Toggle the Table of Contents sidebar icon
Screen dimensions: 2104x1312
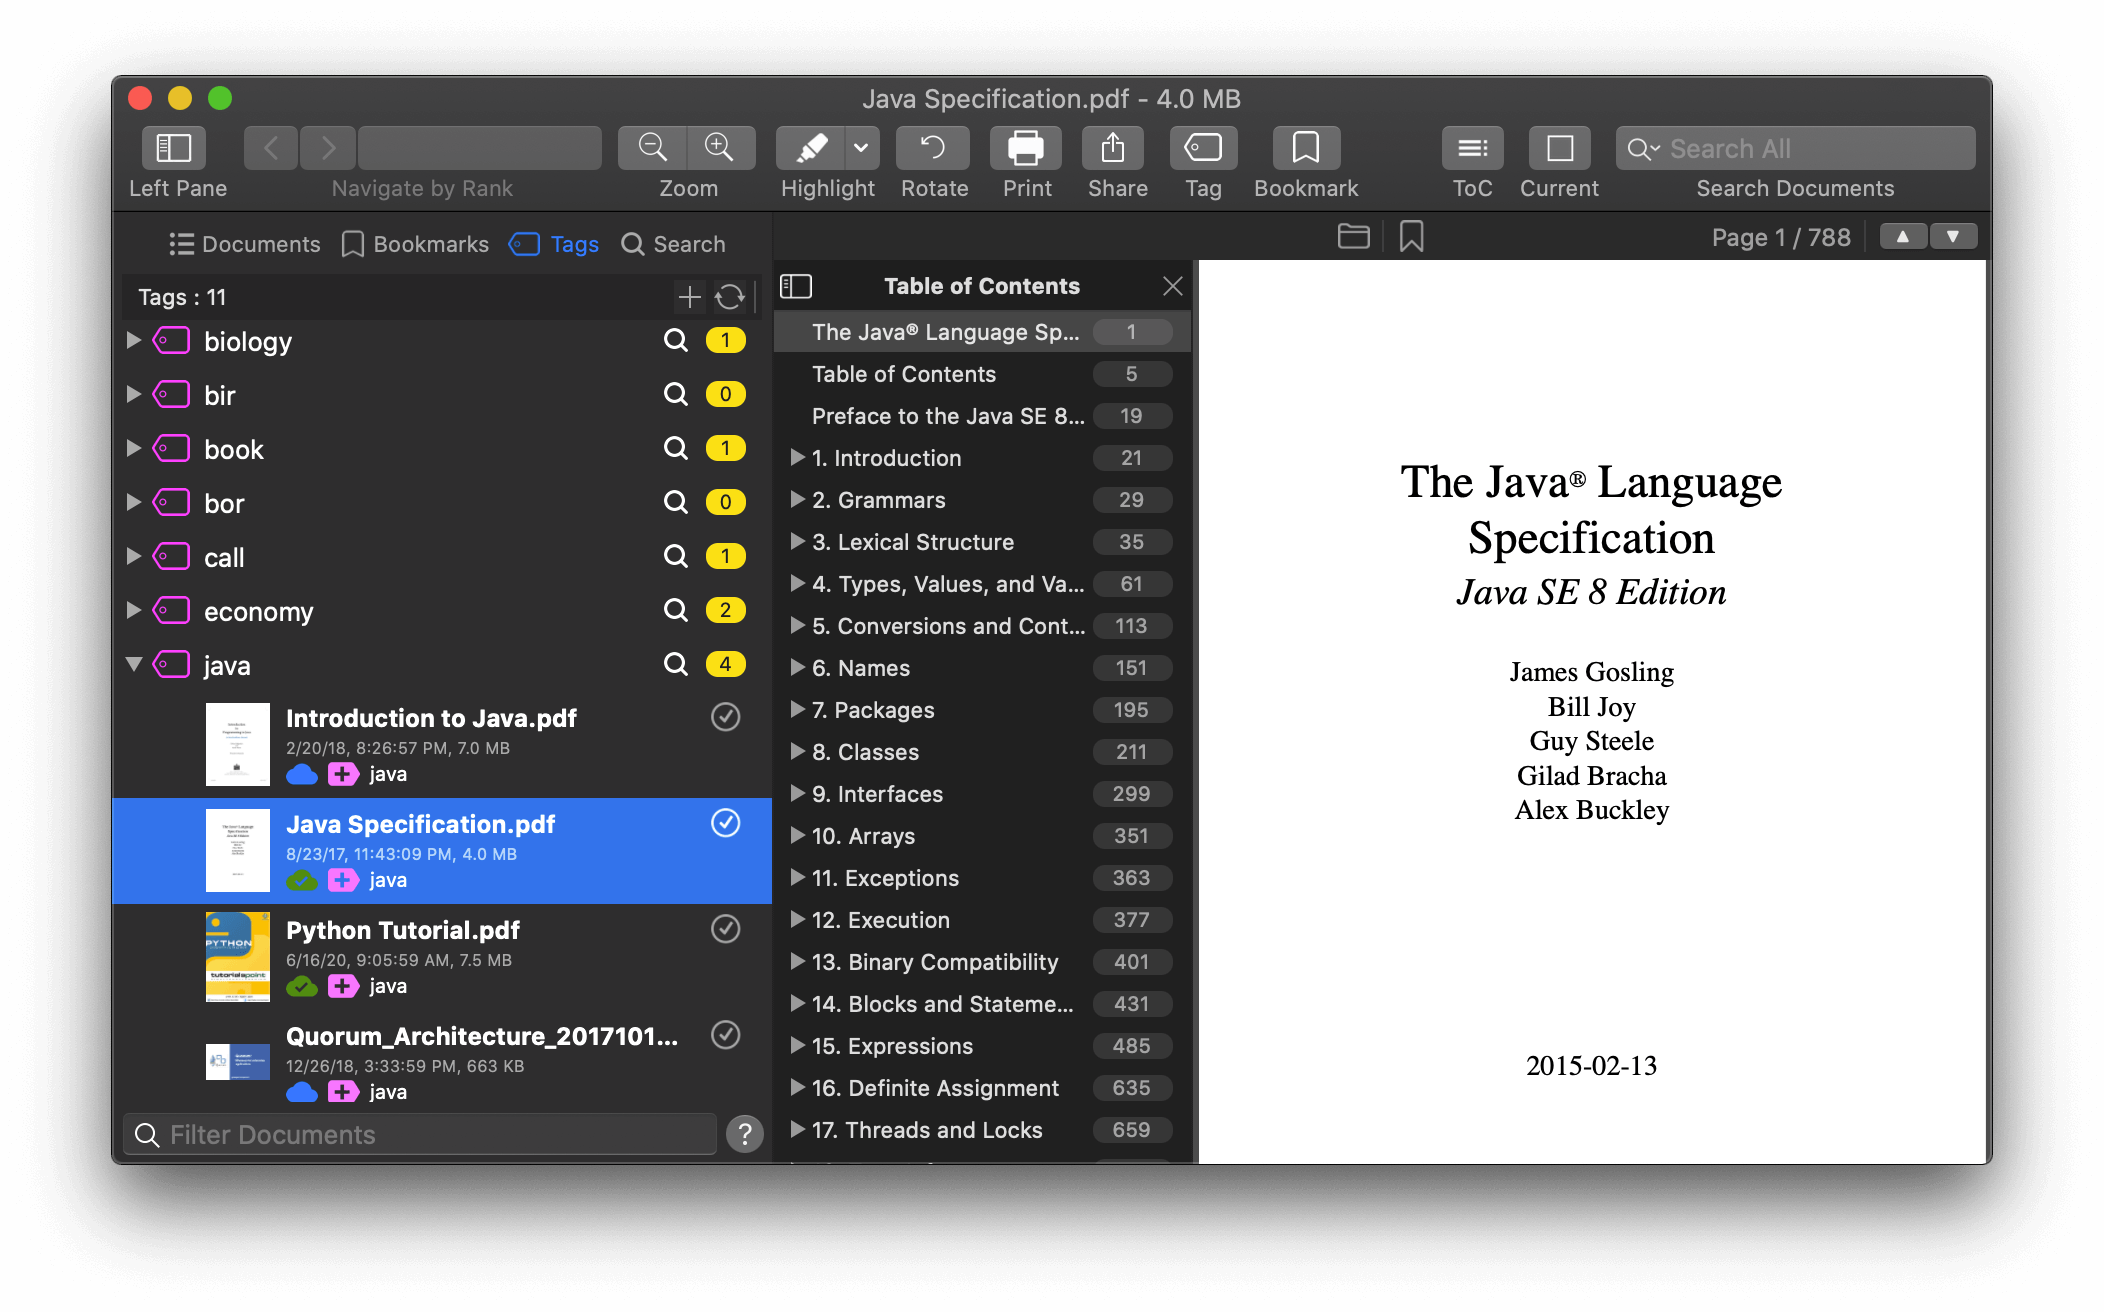(796, 287)
